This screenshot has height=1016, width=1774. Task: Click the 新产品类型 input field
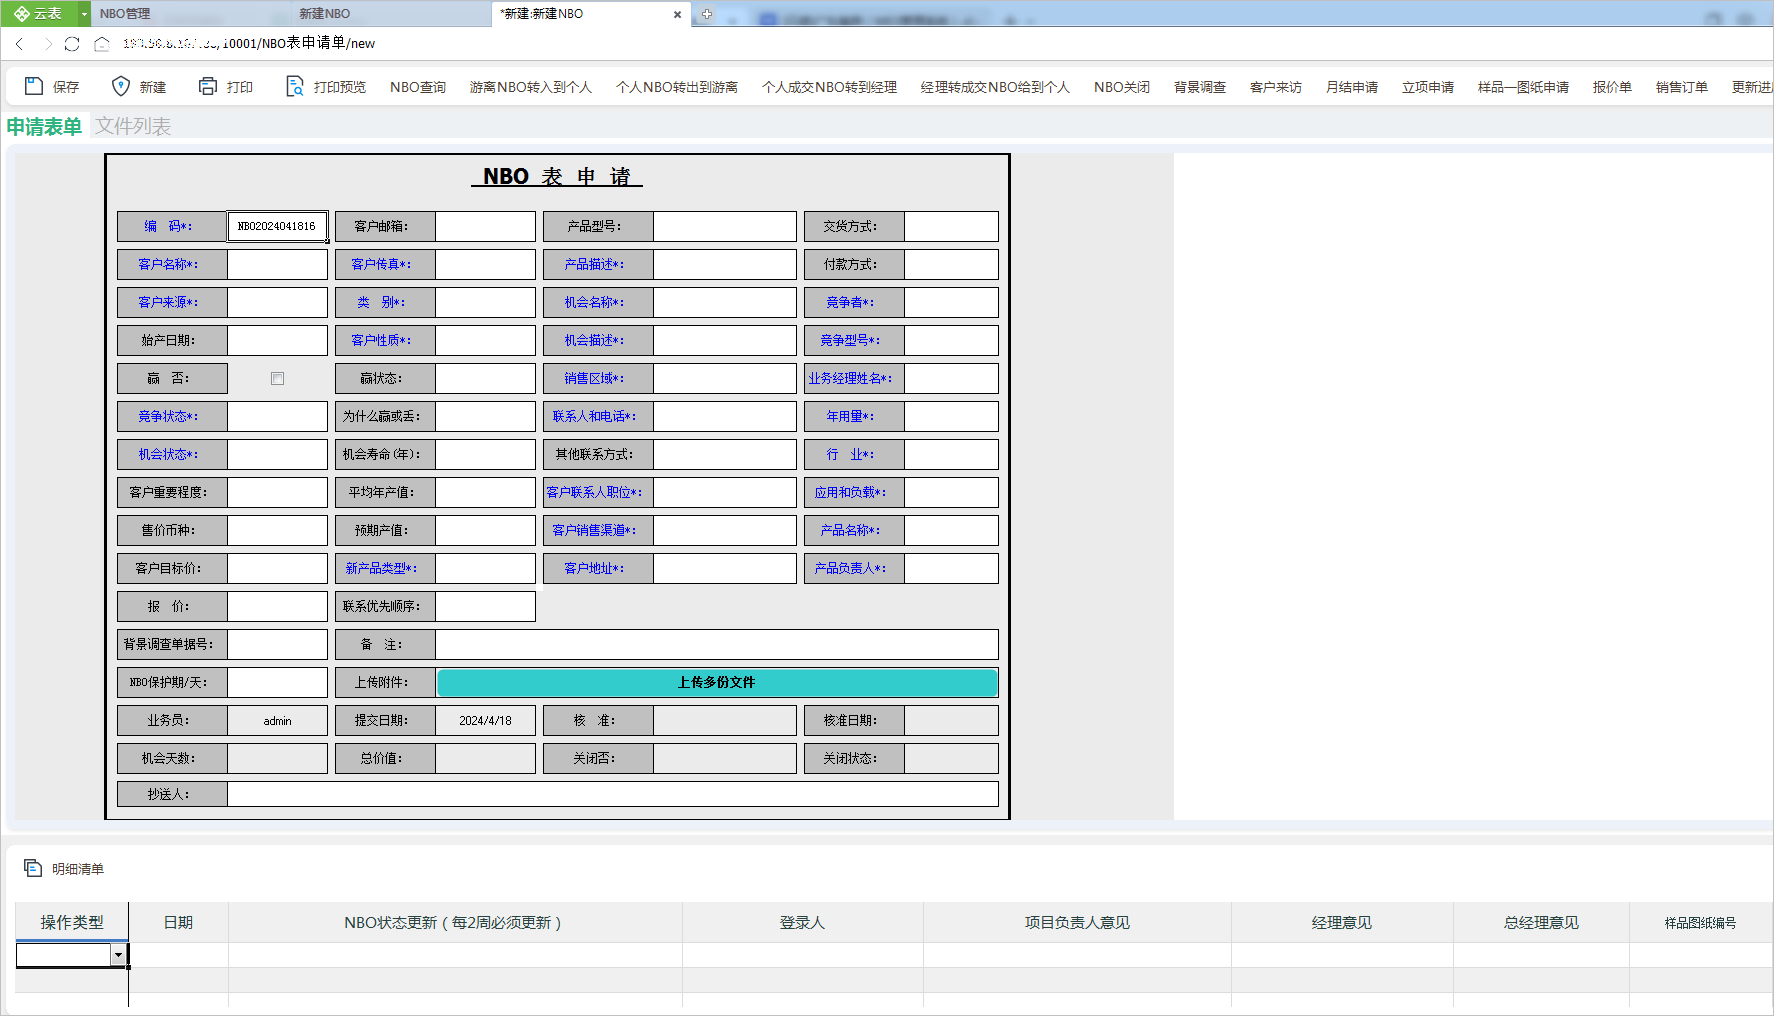(x=485, y=568)
